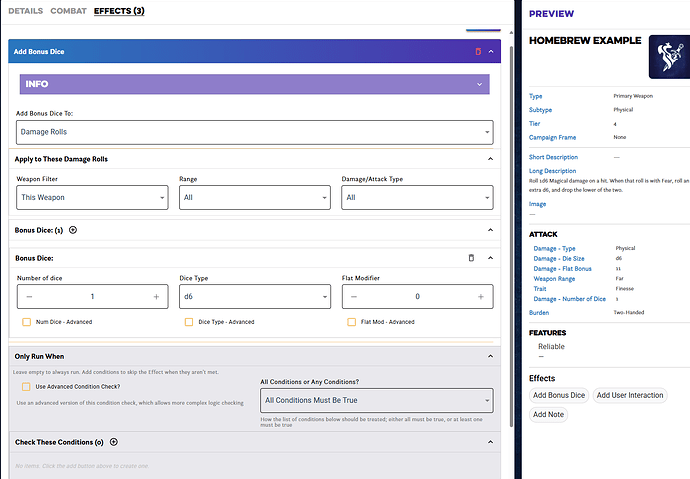The image size is (690, 479).
Task: Click the effects panel vertical scrollbar
Action: coord(511,235)
